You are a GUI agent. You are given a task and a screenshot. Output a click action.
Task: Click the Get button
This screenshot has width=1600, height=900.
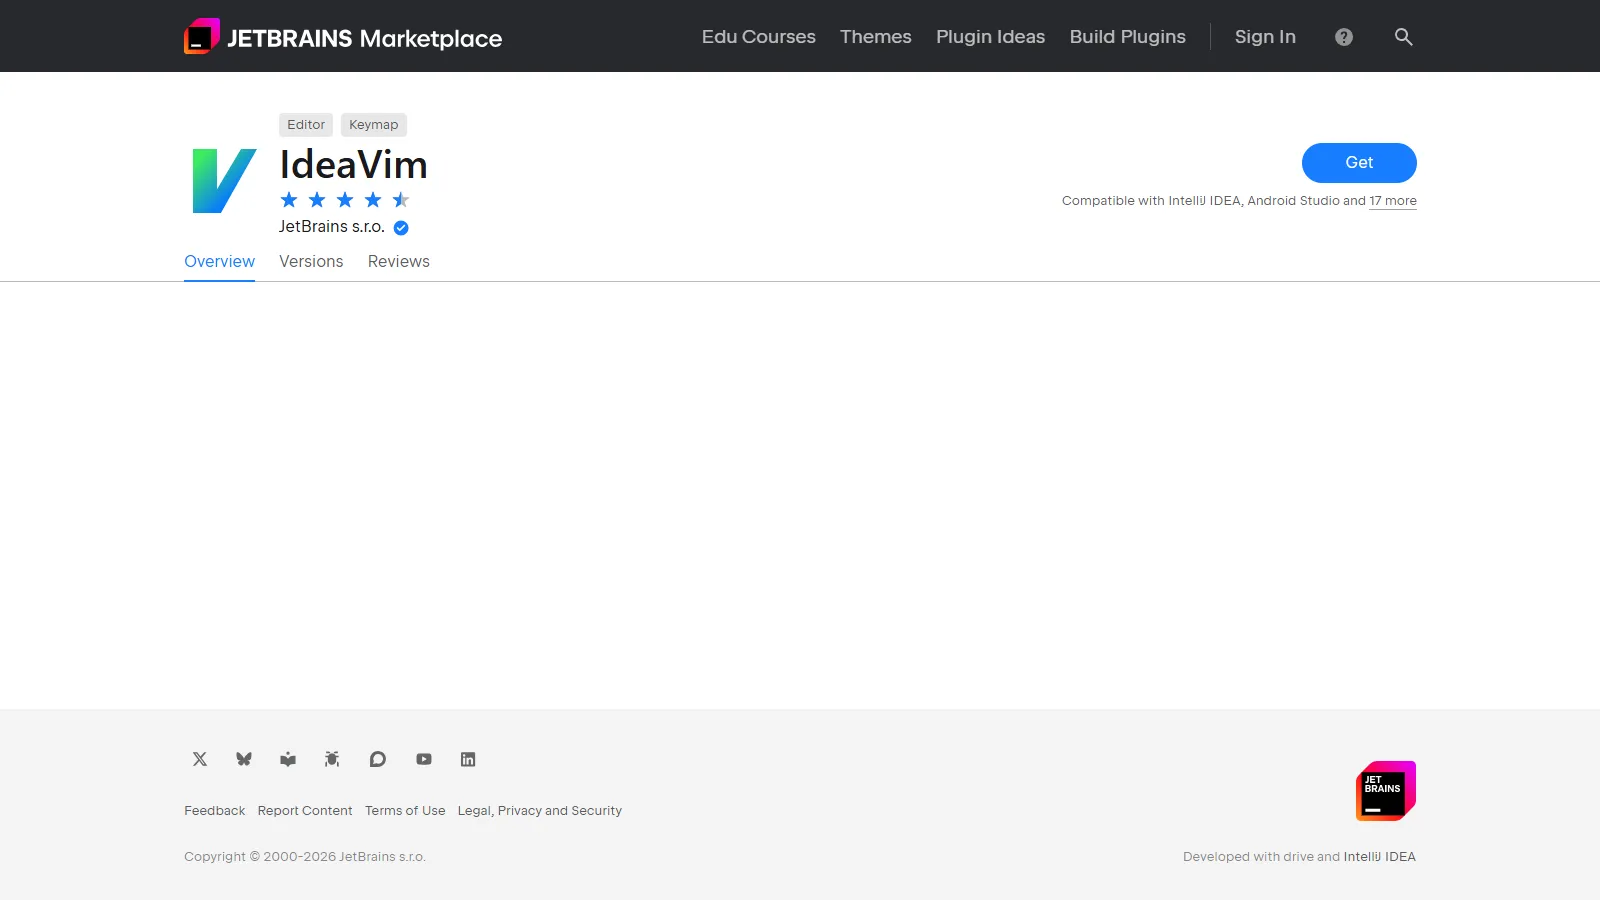(x=1359, y=162)
